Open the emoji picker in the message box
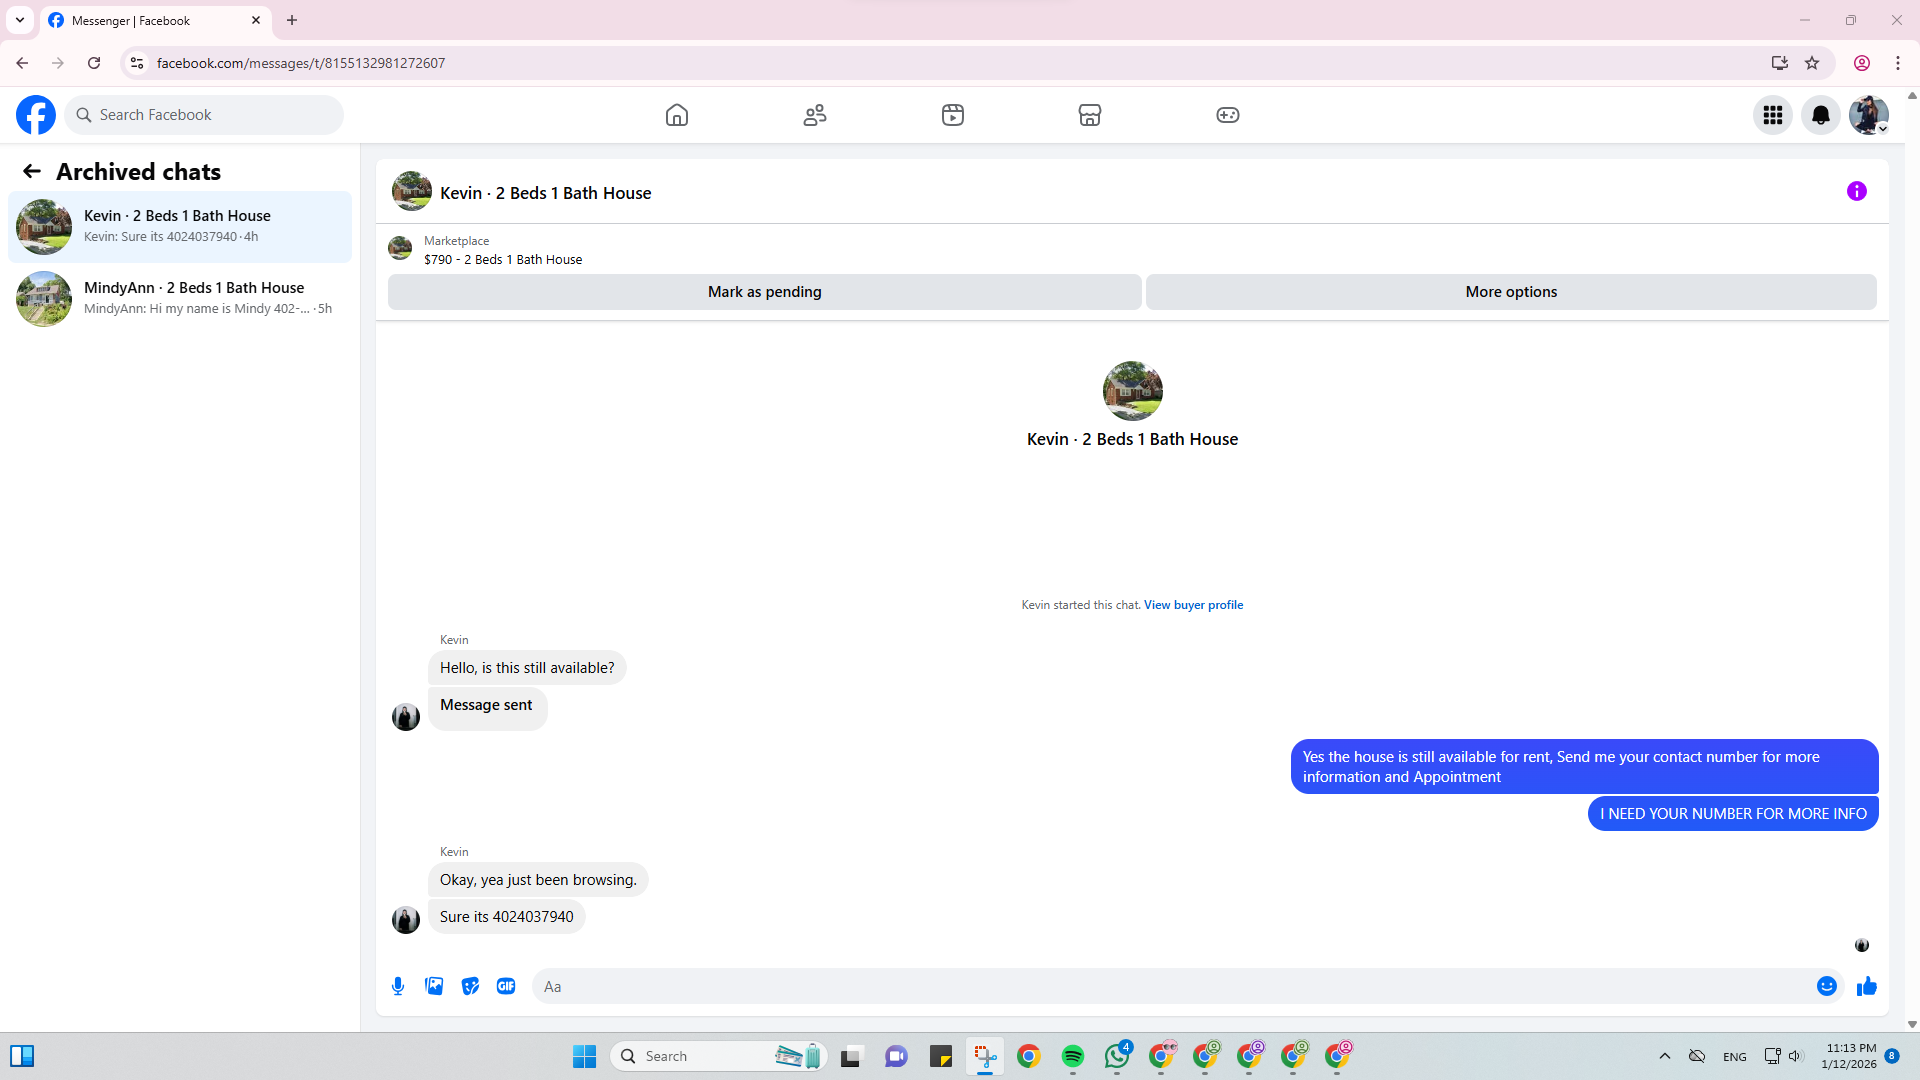This screenshot has width=1920, height=1080. click(x=1826, y=986)
